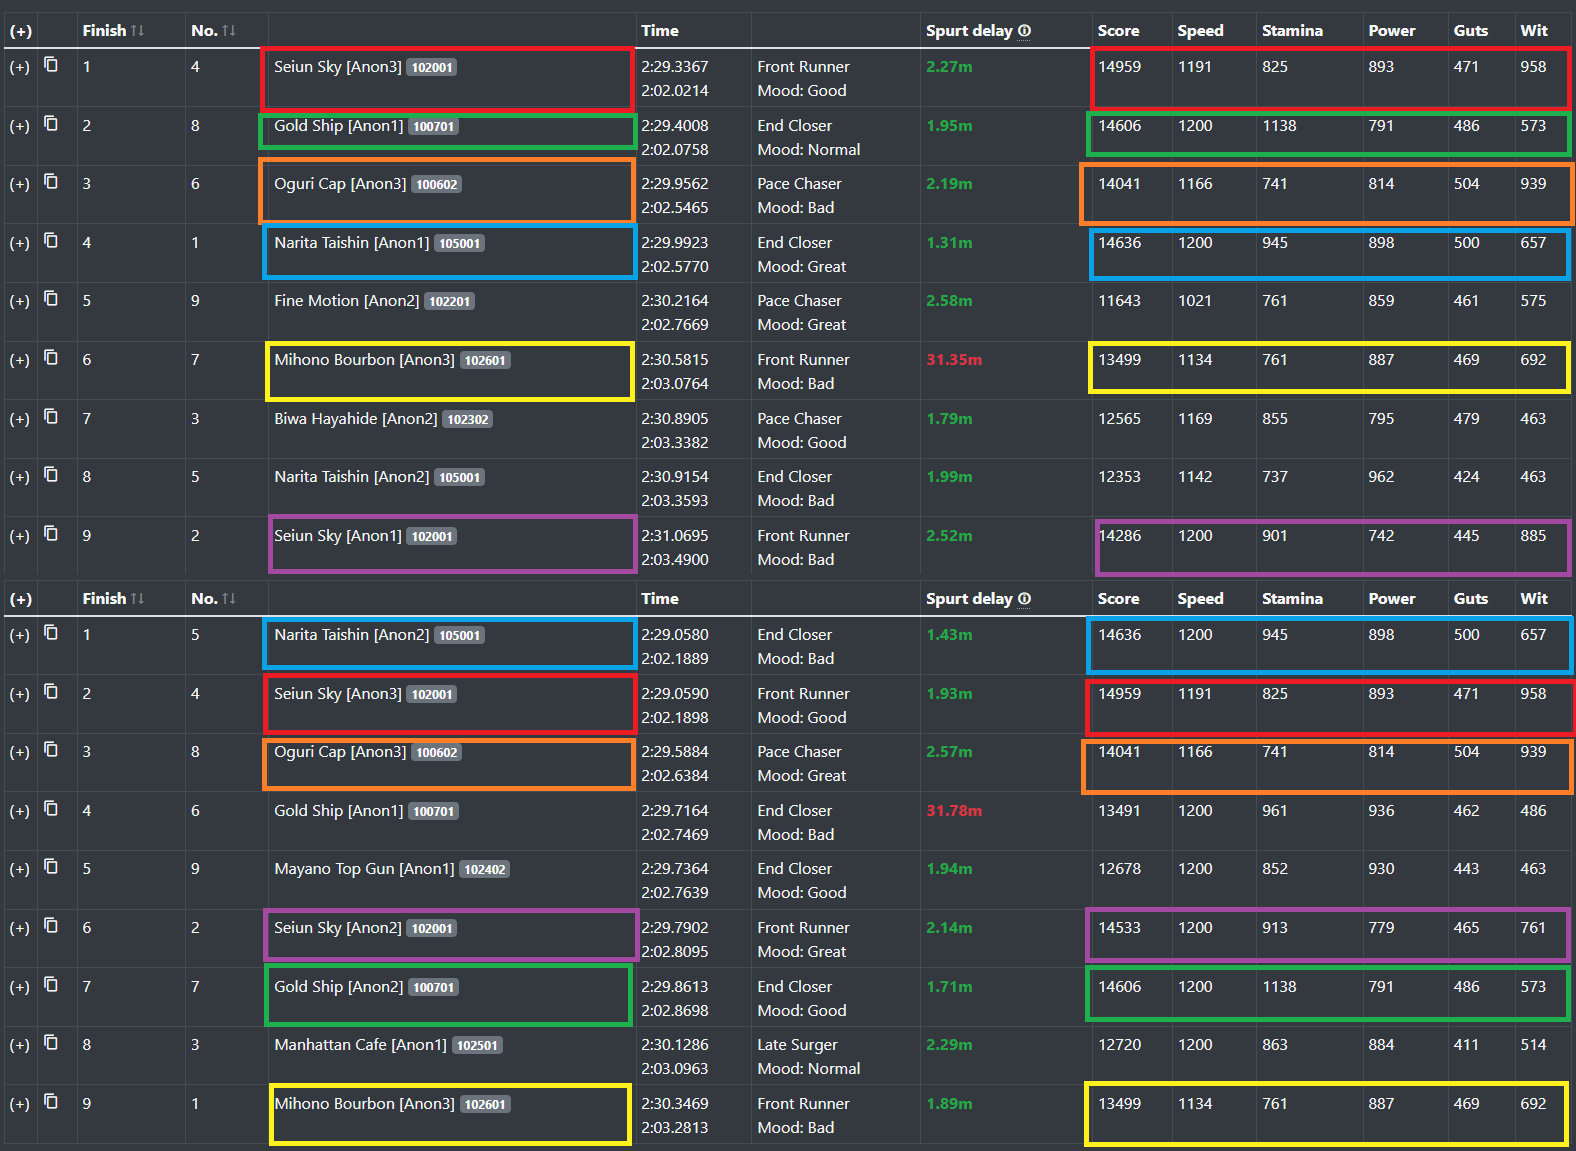
Task: Click the Wit header in bottom table
Action: [x=1534, y=599]
